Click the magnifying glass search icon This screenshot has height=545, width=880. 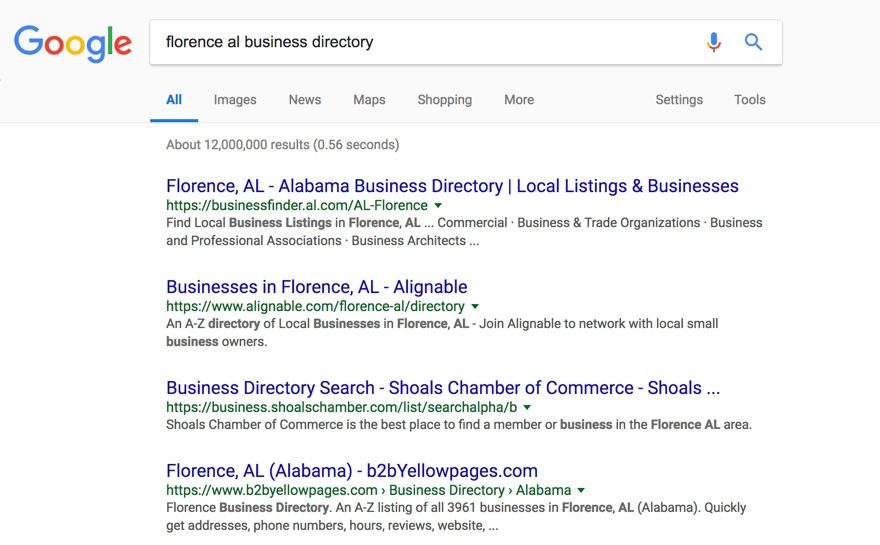(x=753, y=42)
